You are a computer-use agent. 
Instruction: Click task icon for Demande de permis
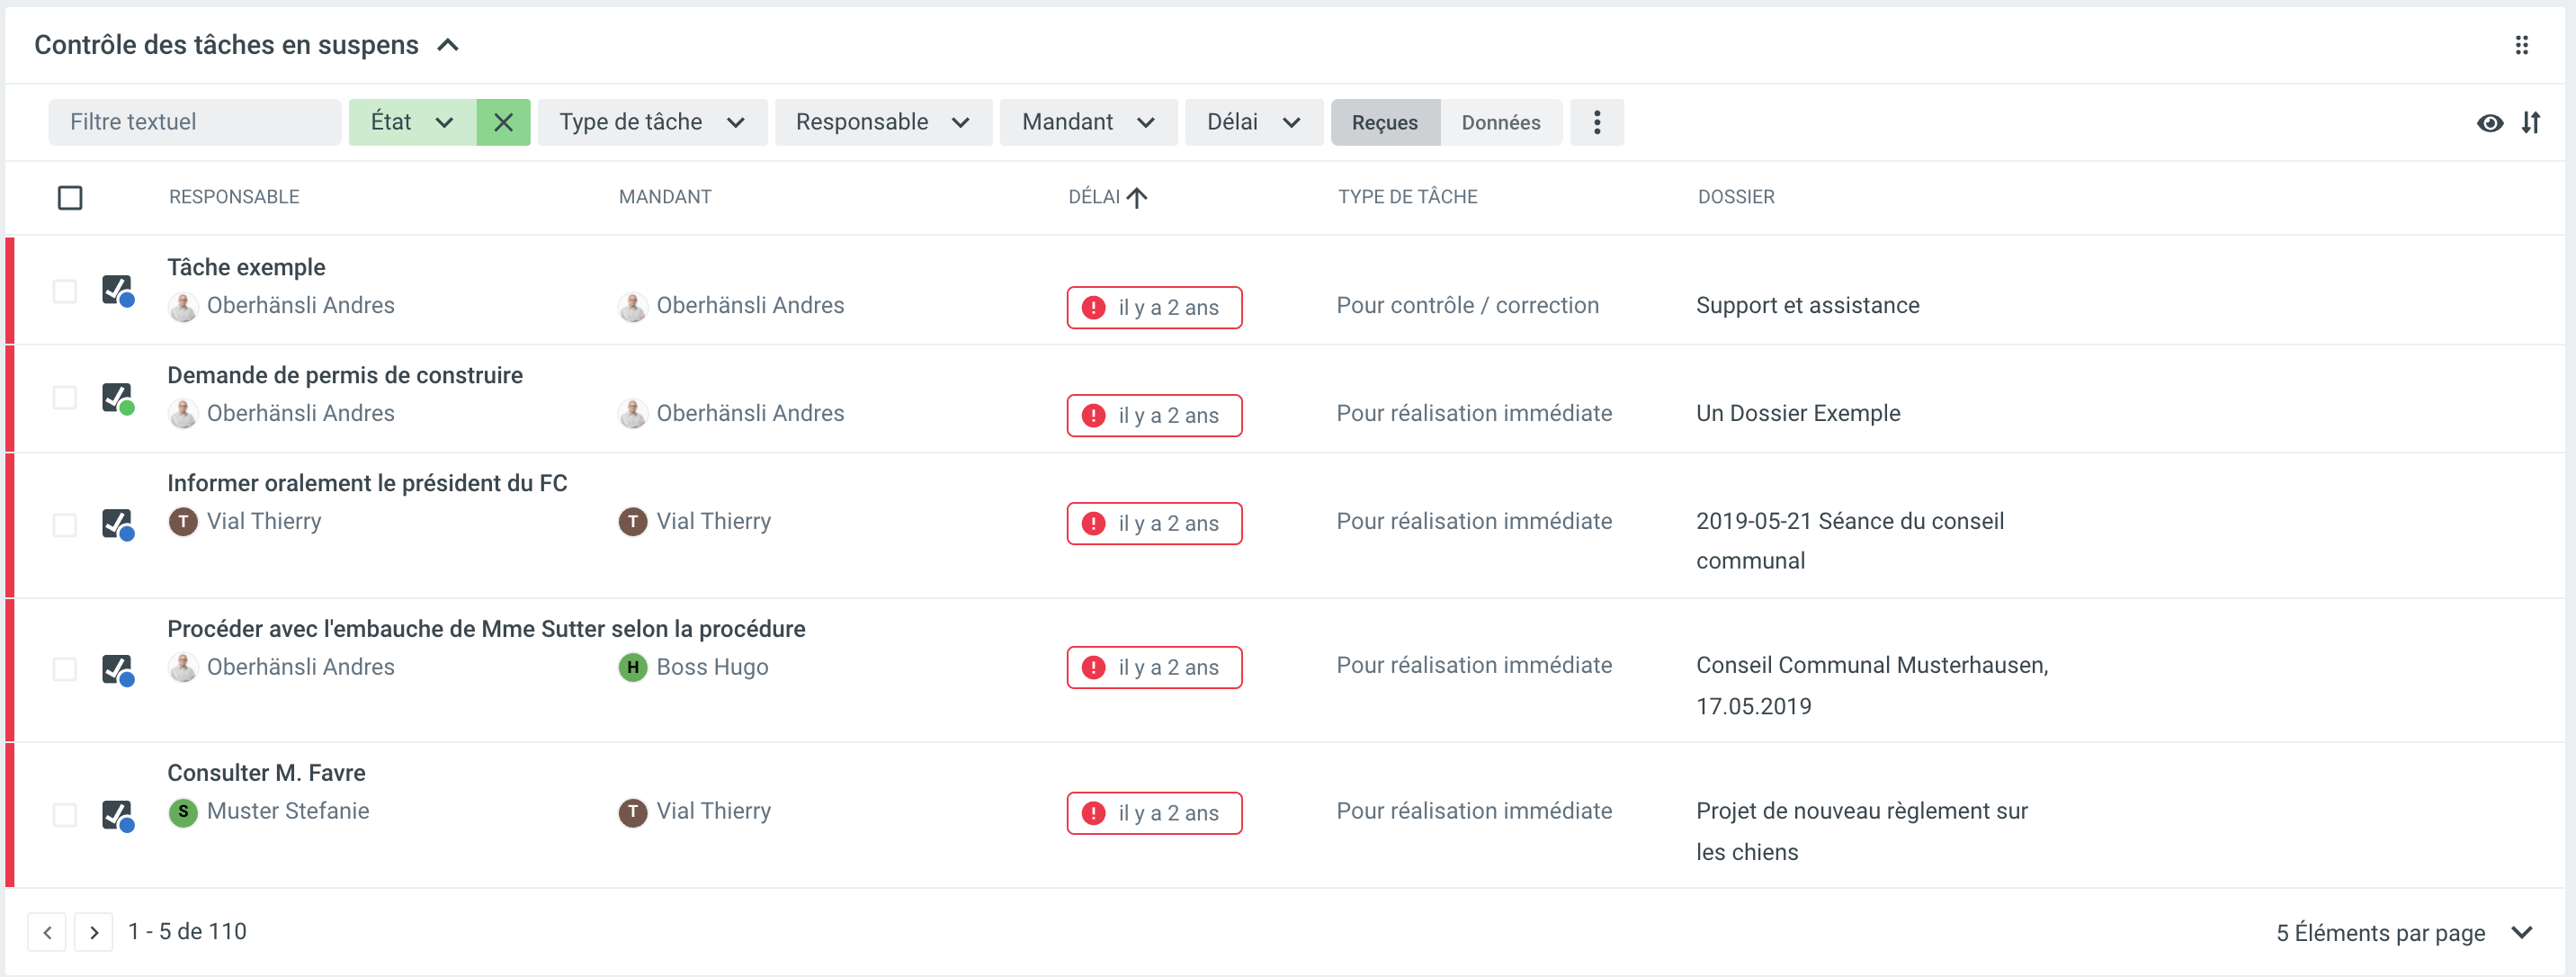[x=118, y=398]
